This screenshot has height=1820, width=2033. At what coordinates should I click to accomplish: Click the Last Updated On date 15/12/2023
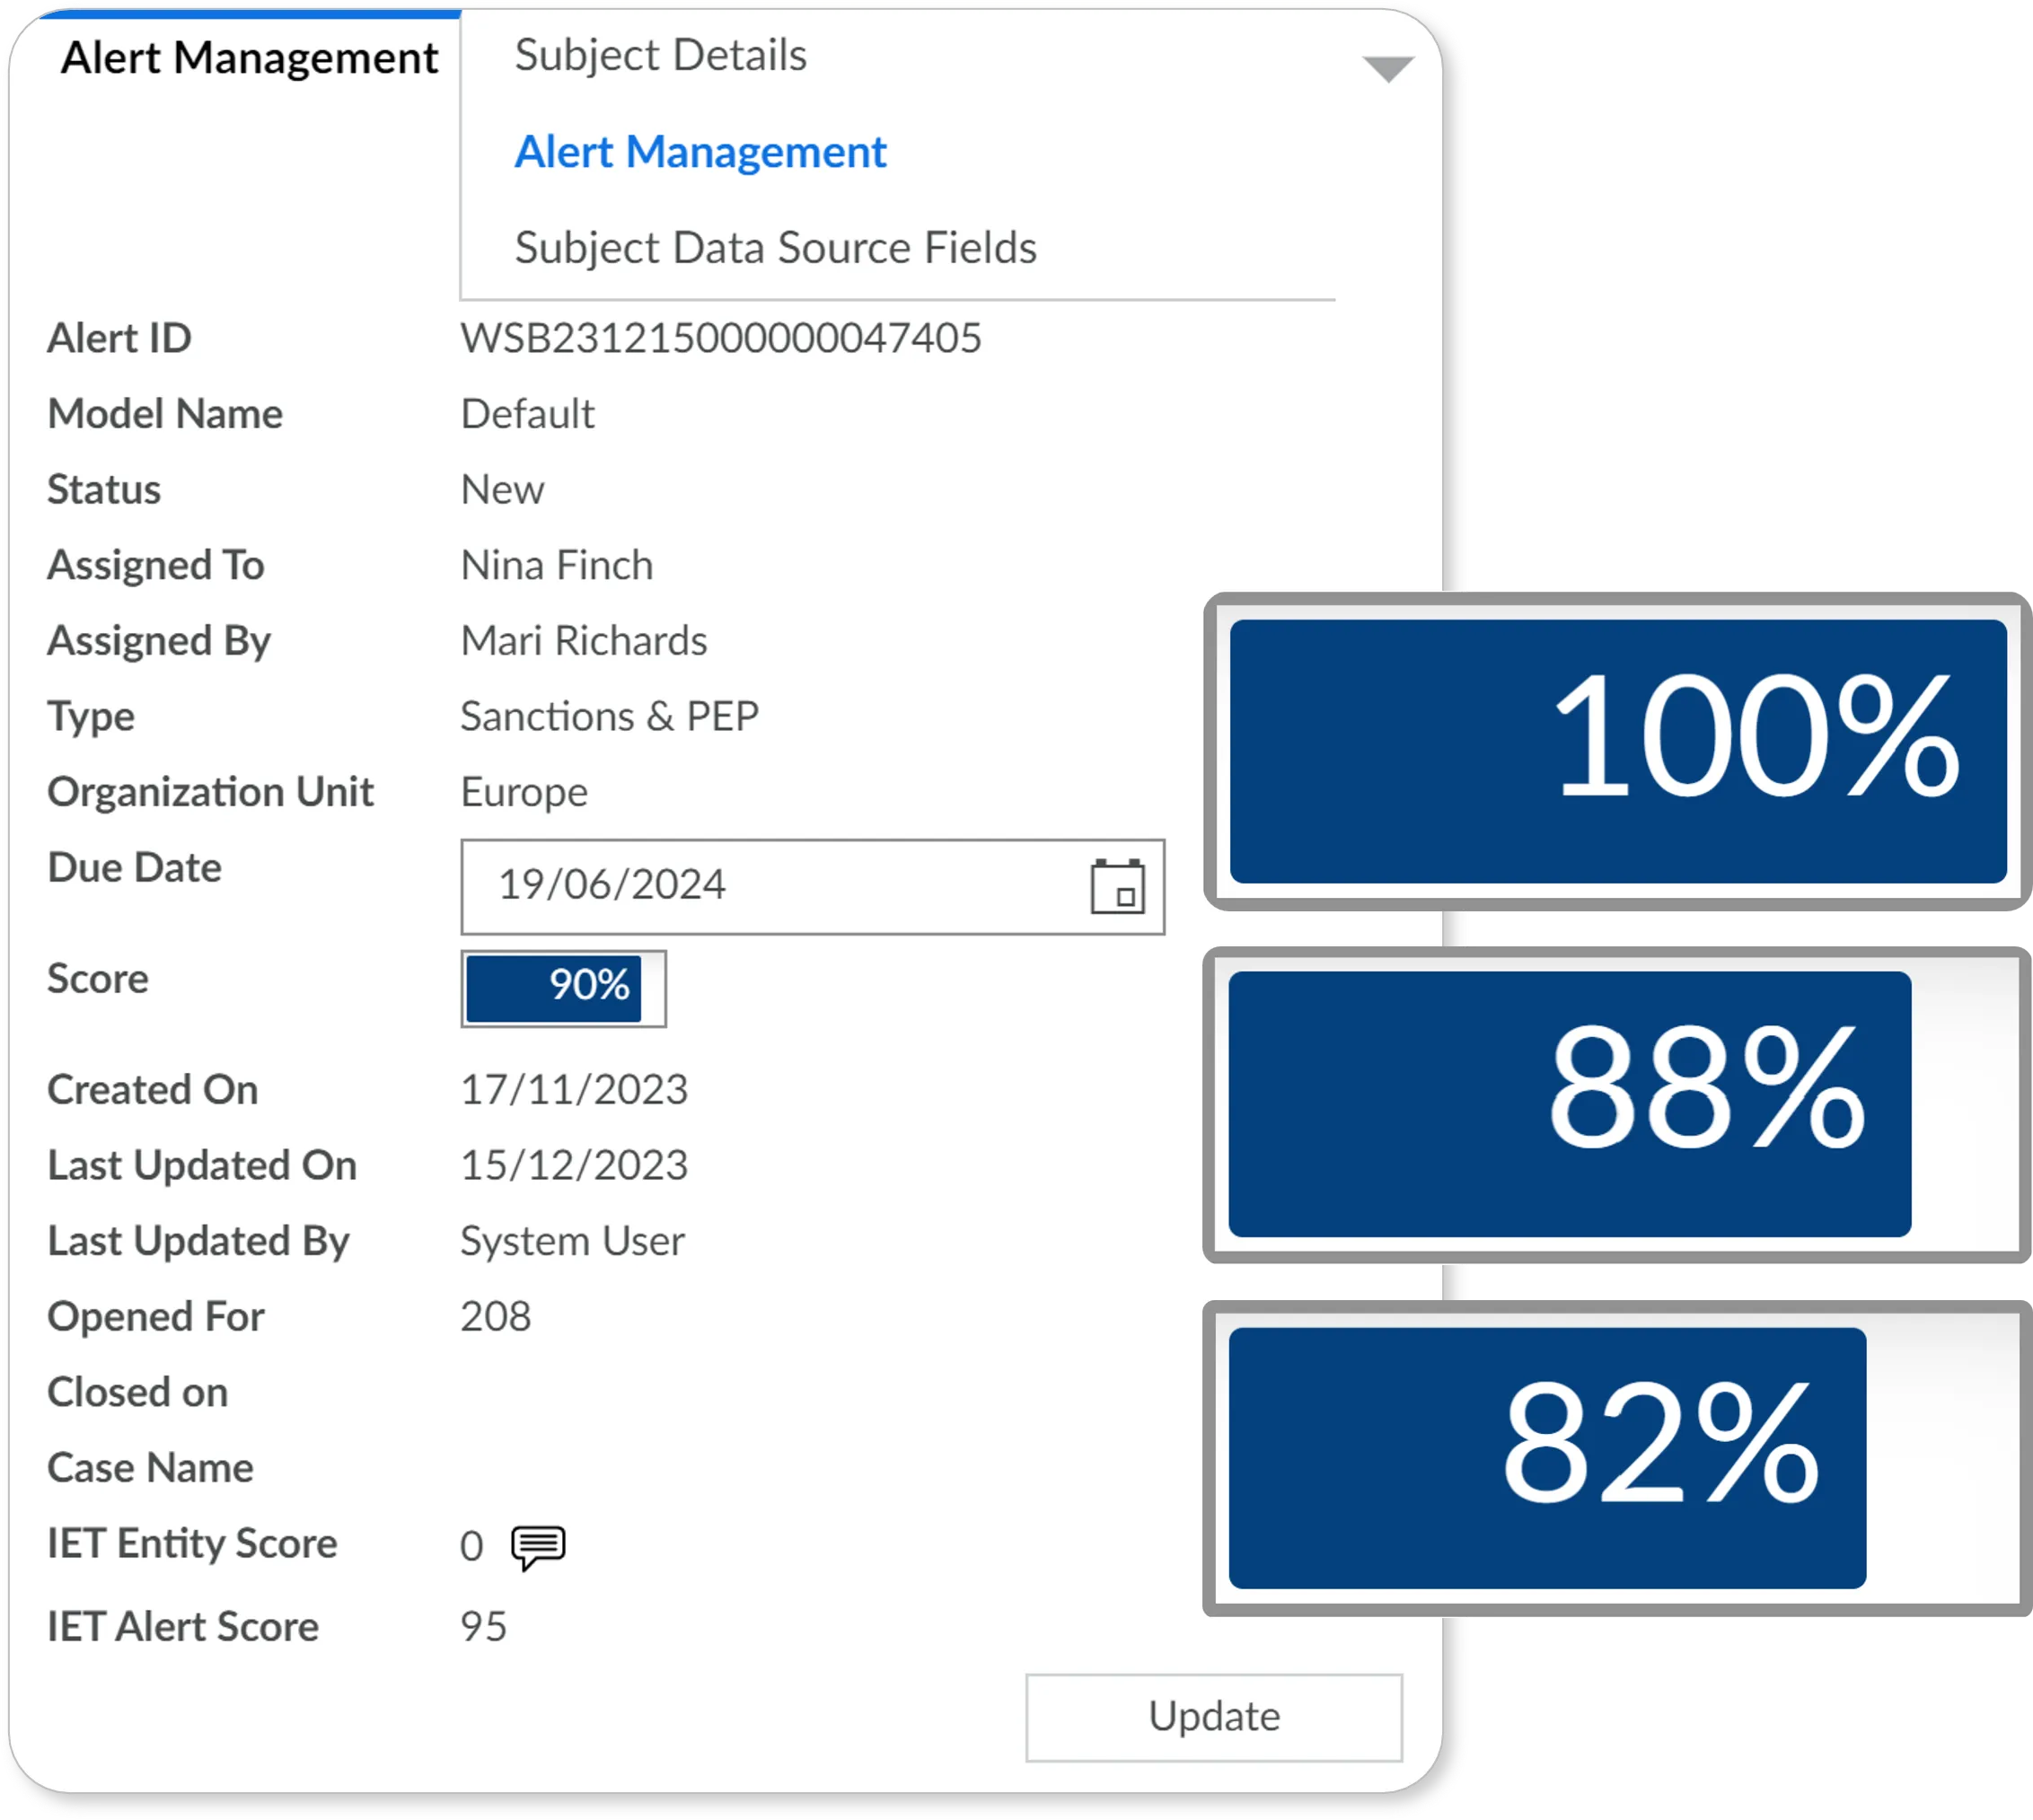point(574,1165)
